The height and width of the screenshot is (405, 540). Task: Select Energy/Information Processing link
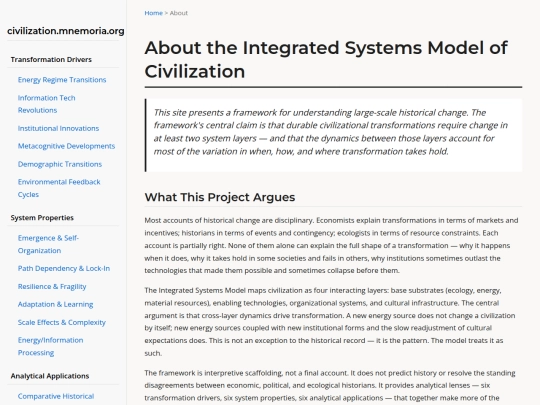pyautogui.click(x=51, y=346)
